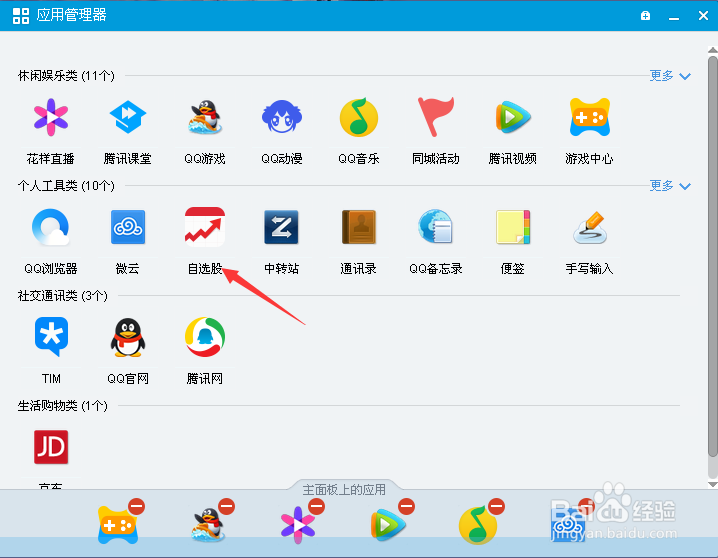
Task: Expand 更多 for 休闲娱乐类
Action: point(670,76)
